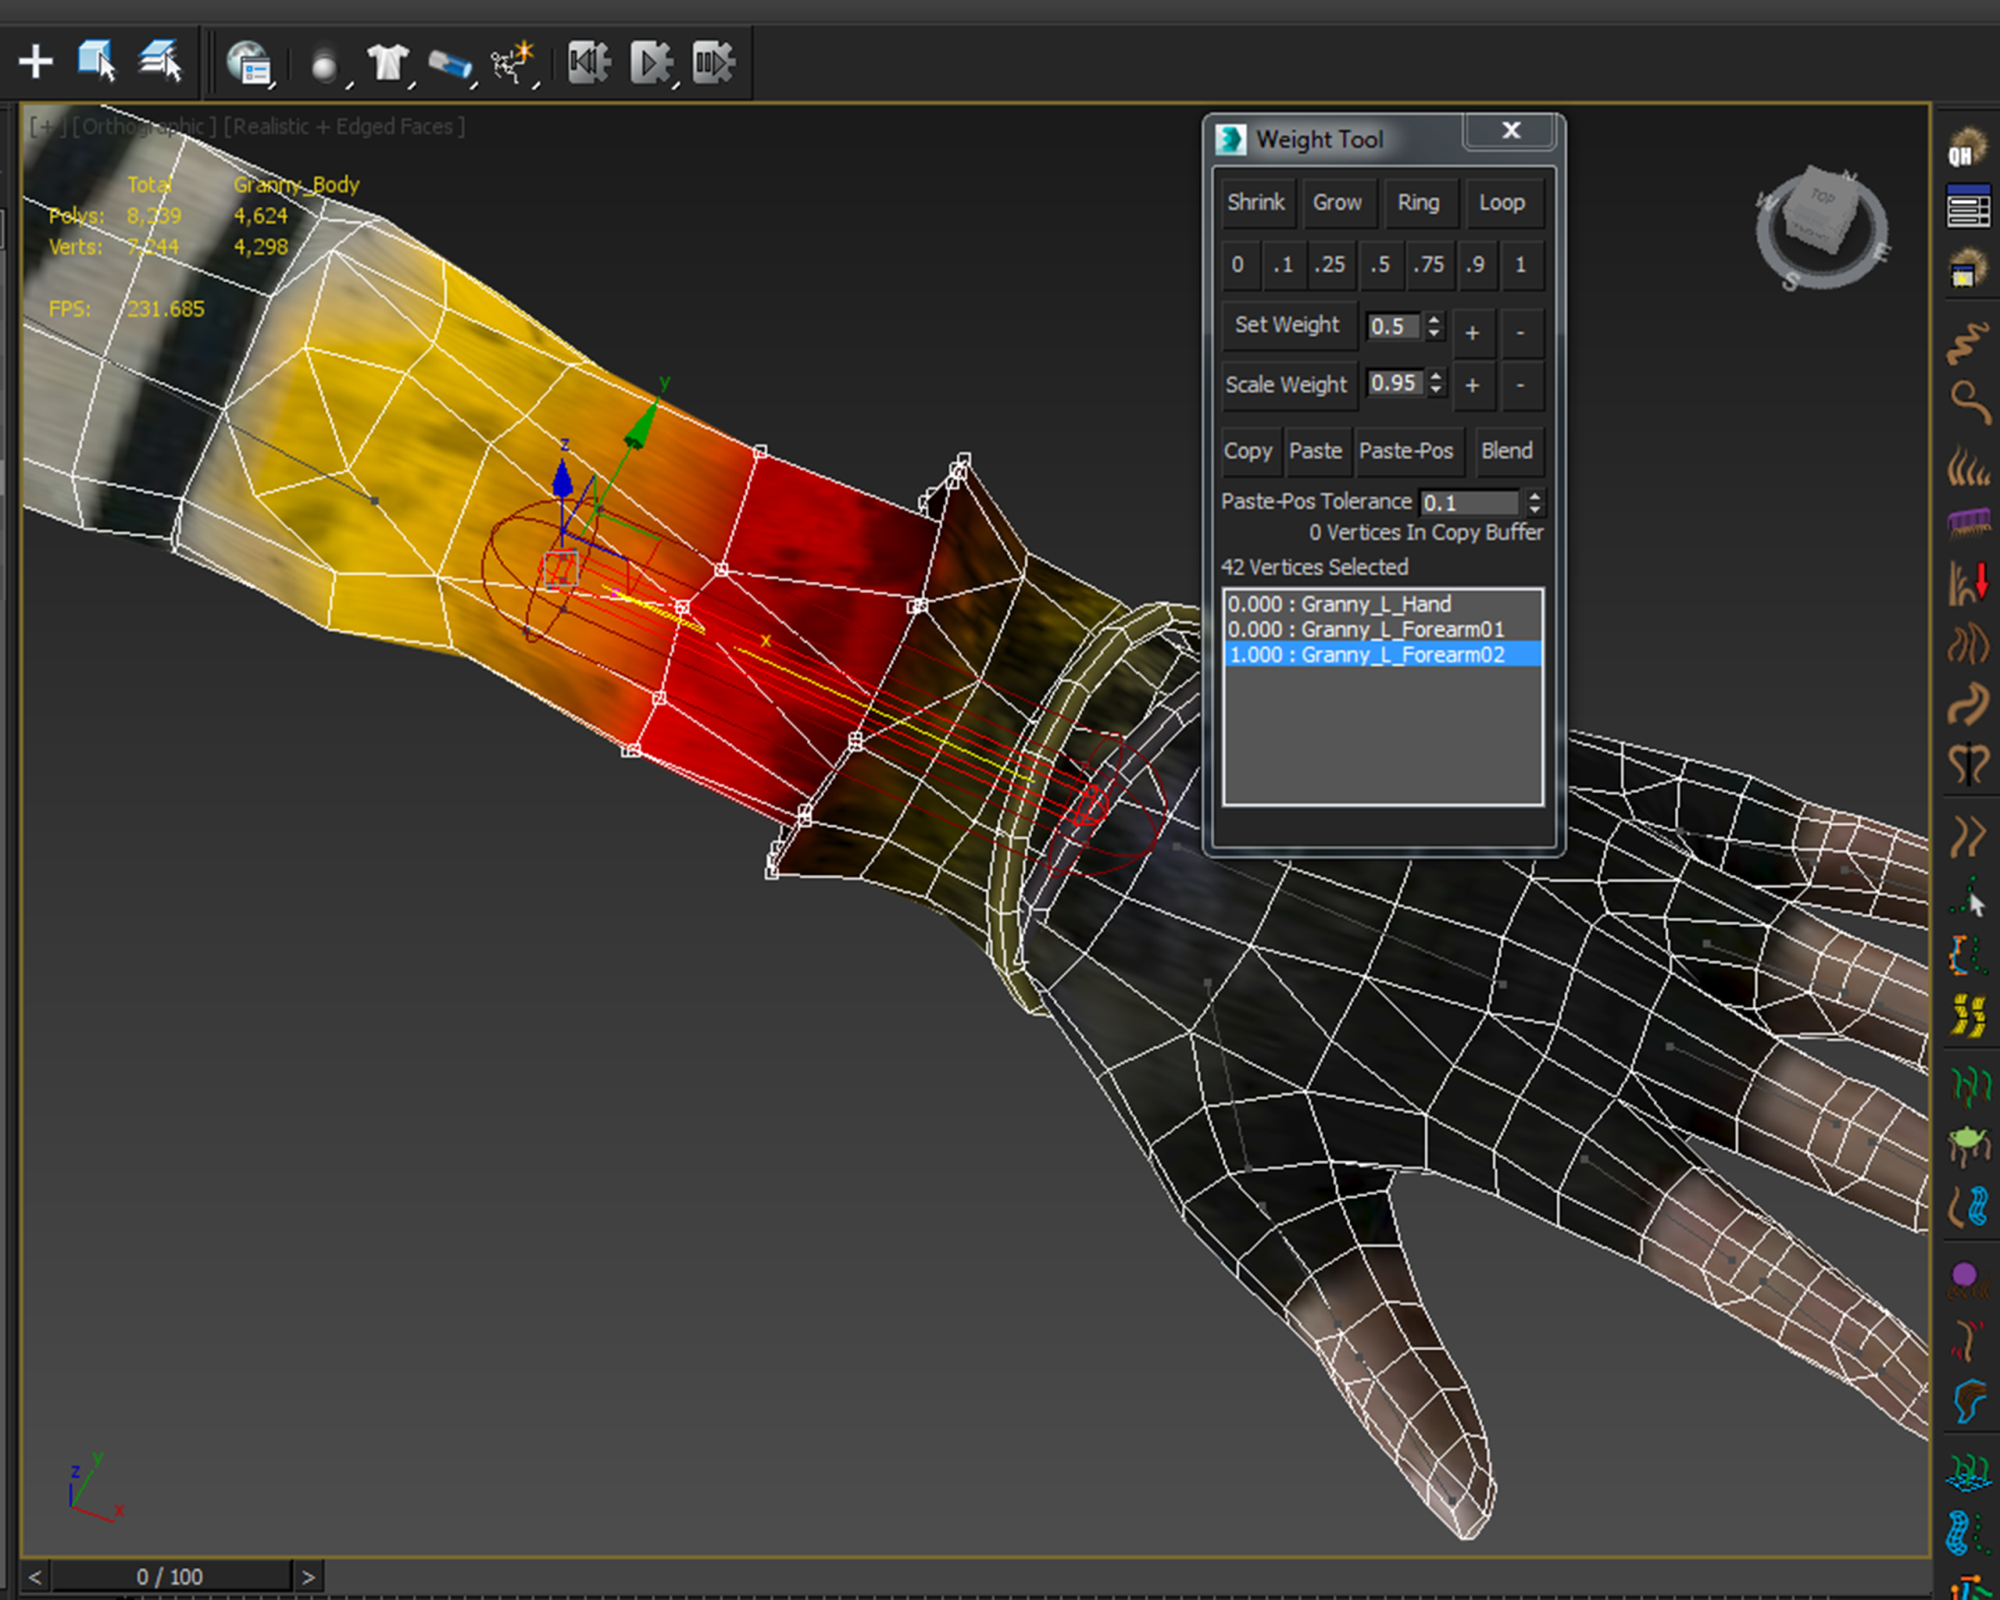2000x1600 pixels.
Task: Click the green dots cursor select icon
Action: [1967, 897]
